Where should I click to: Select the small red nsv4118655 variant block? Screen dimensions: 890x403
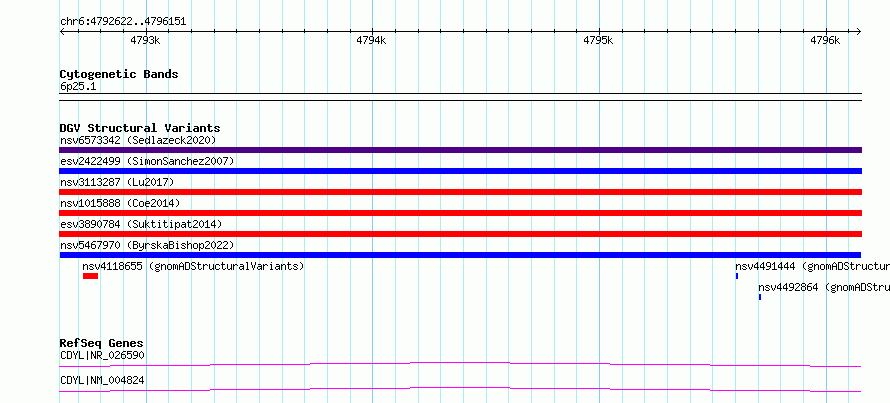(x=90, y=276)
